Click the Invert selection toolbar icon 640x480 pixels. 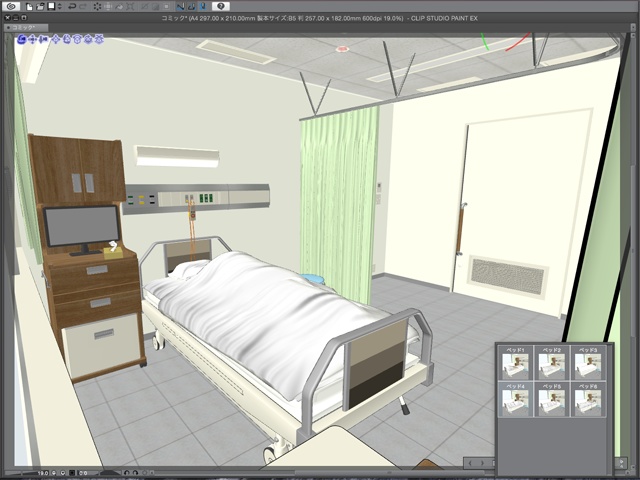point(144,6)
